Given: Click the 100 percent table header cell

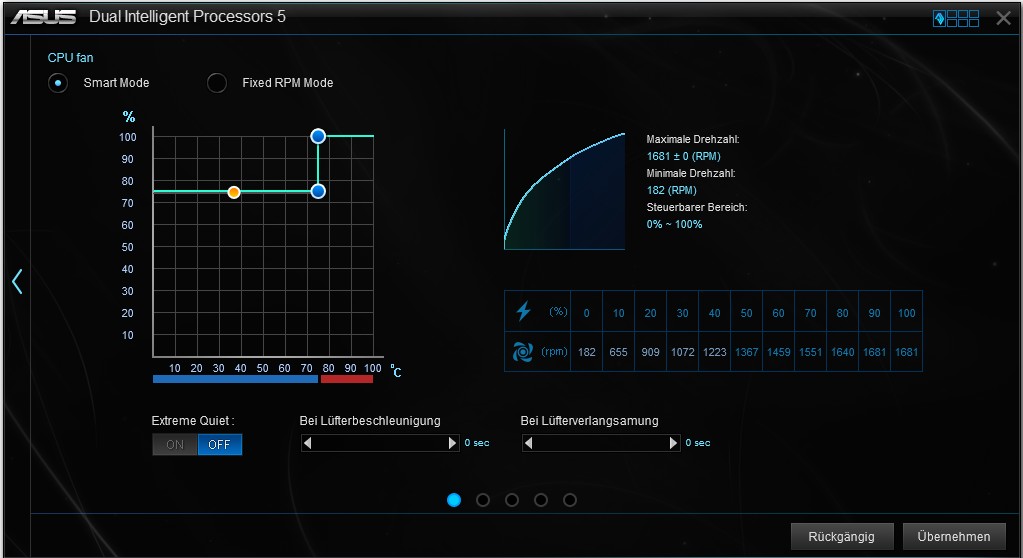Looking at the screenshot, I should click(906, 313).
